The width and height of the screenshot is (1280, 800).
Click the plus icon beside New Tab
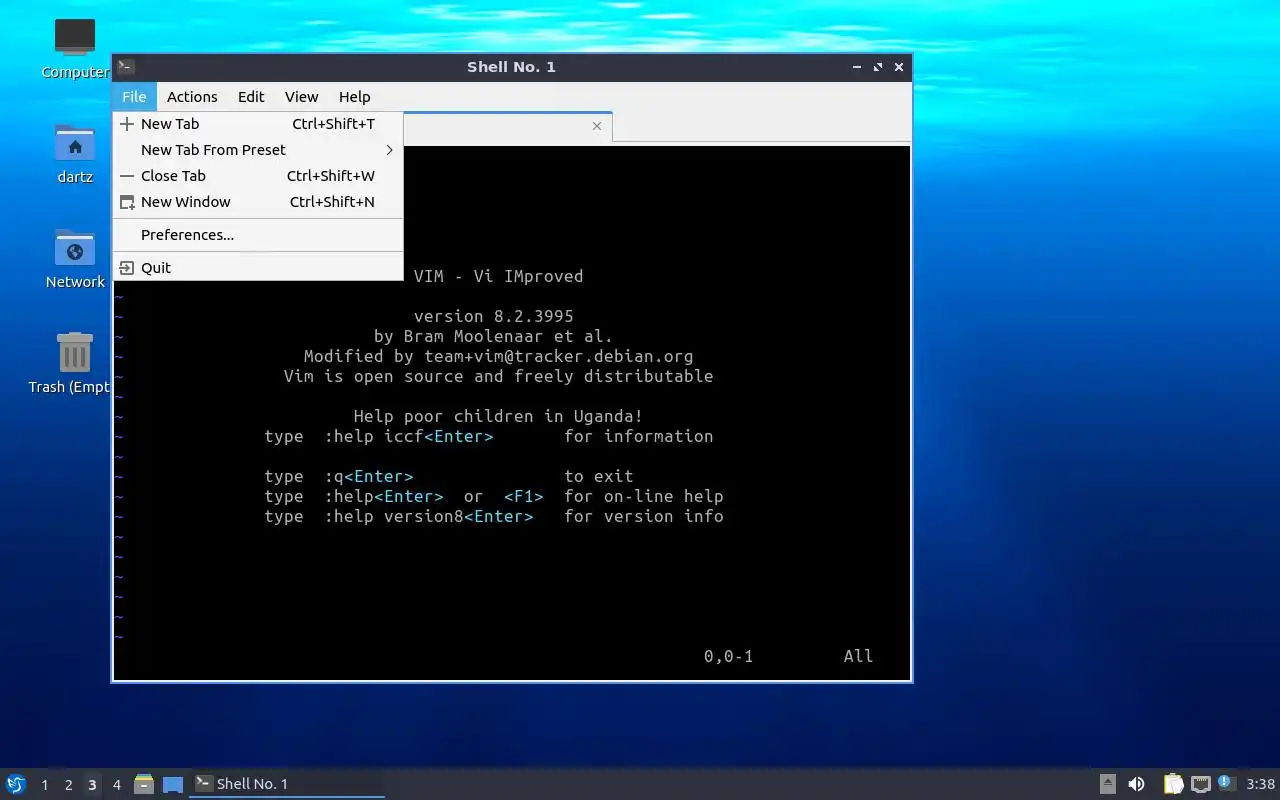(x=127, y=124)
